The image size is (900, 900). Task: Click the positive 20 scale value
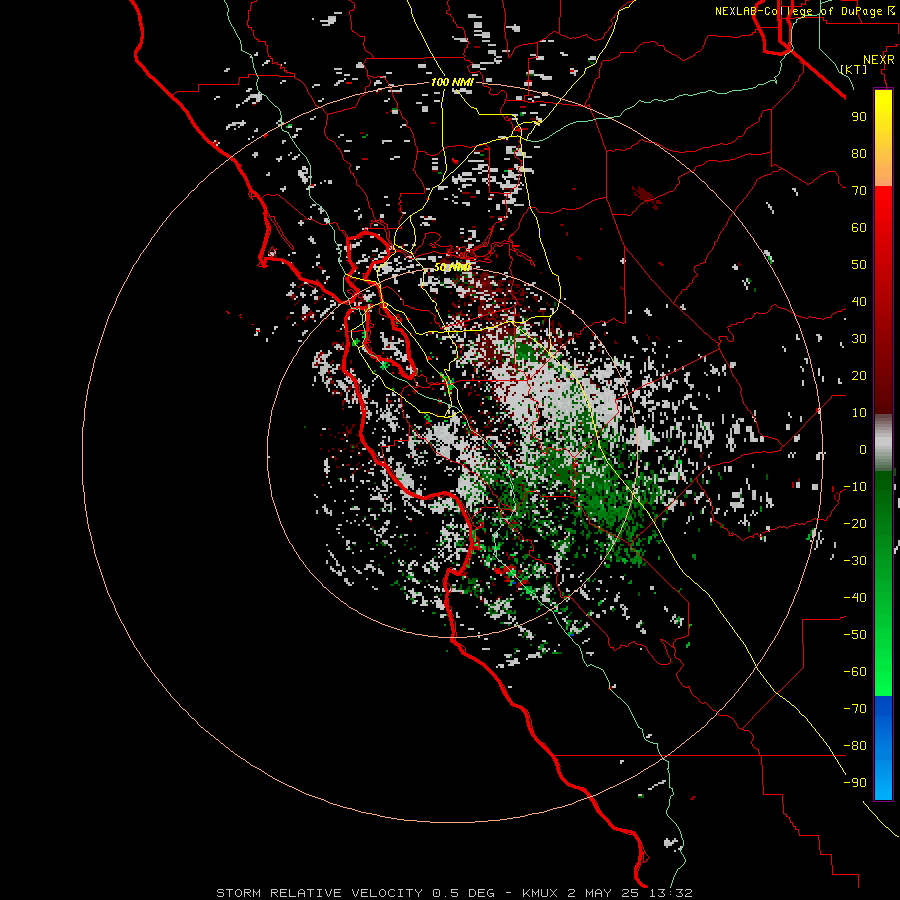tap(859, 375)
